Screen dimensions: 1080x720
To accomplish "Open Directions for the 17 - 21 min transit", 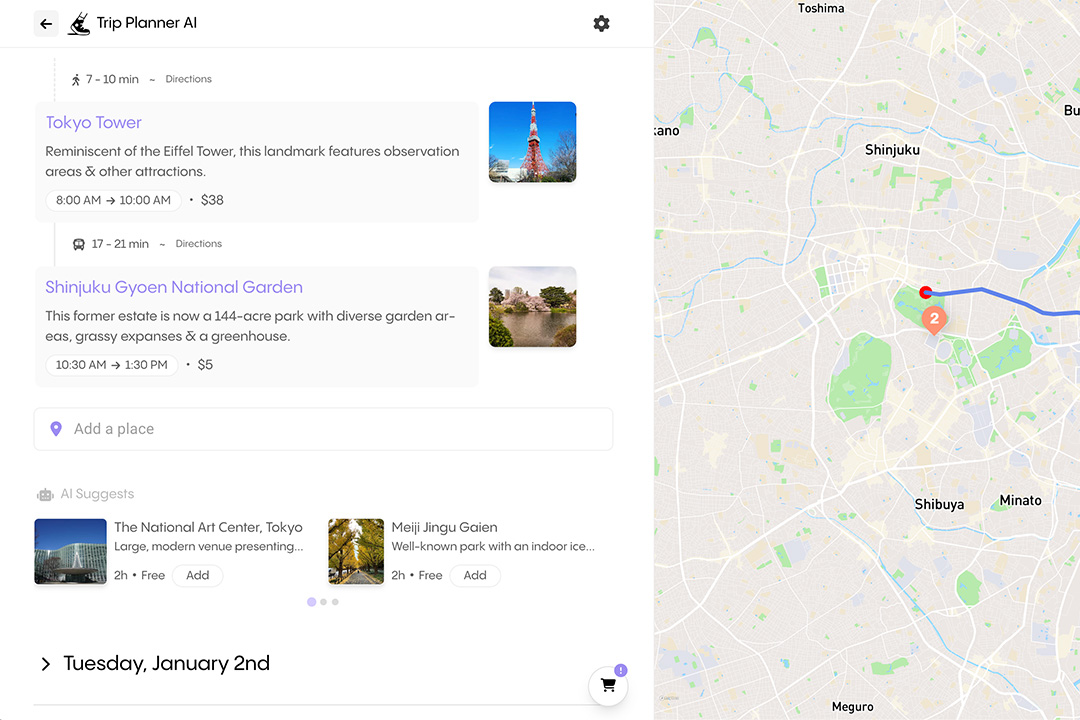I will pos(198,244).
